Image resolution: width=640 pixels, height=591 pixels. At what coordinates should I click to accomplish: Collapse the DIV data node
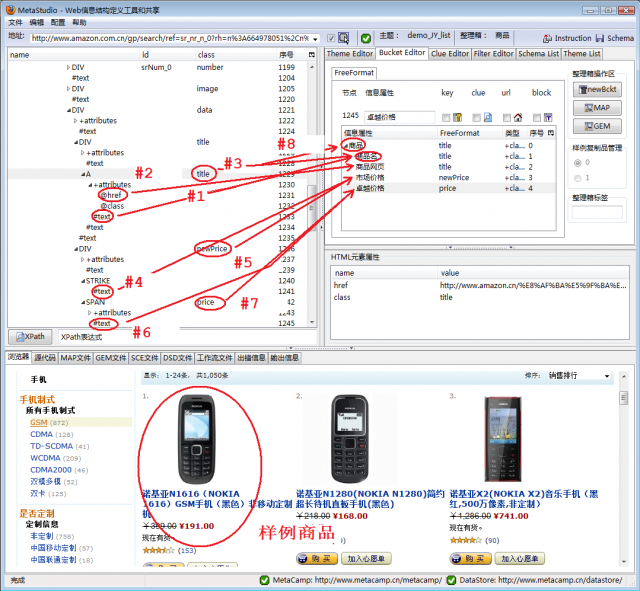tap(69, 110)
